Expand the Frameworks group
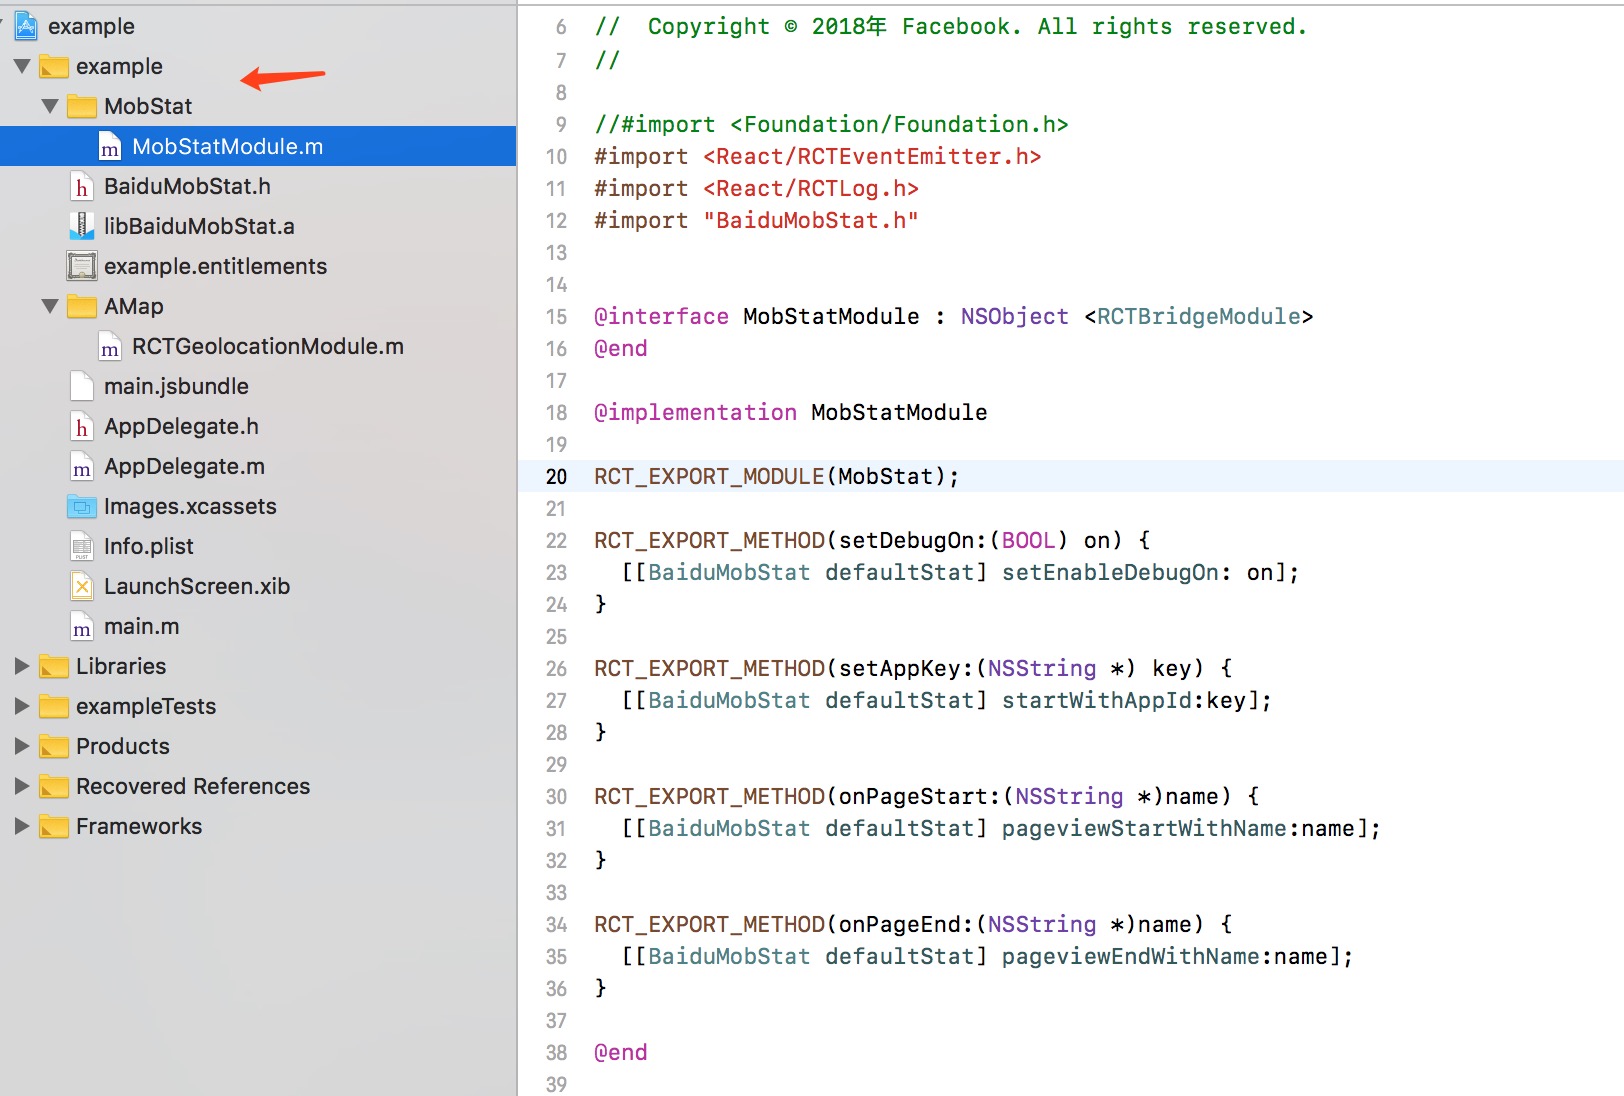This screenshot has width=1624, height=1096. point(22,826)
